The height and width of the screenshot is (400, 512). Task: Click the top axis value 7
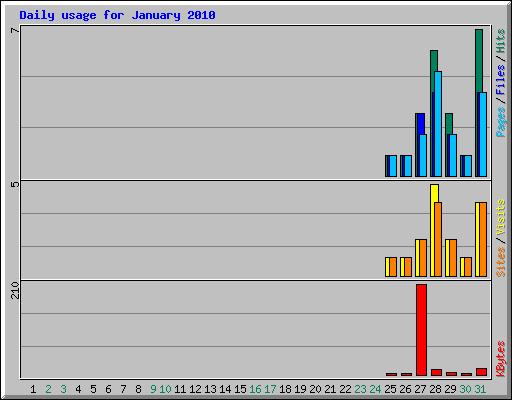pos(15,30)
